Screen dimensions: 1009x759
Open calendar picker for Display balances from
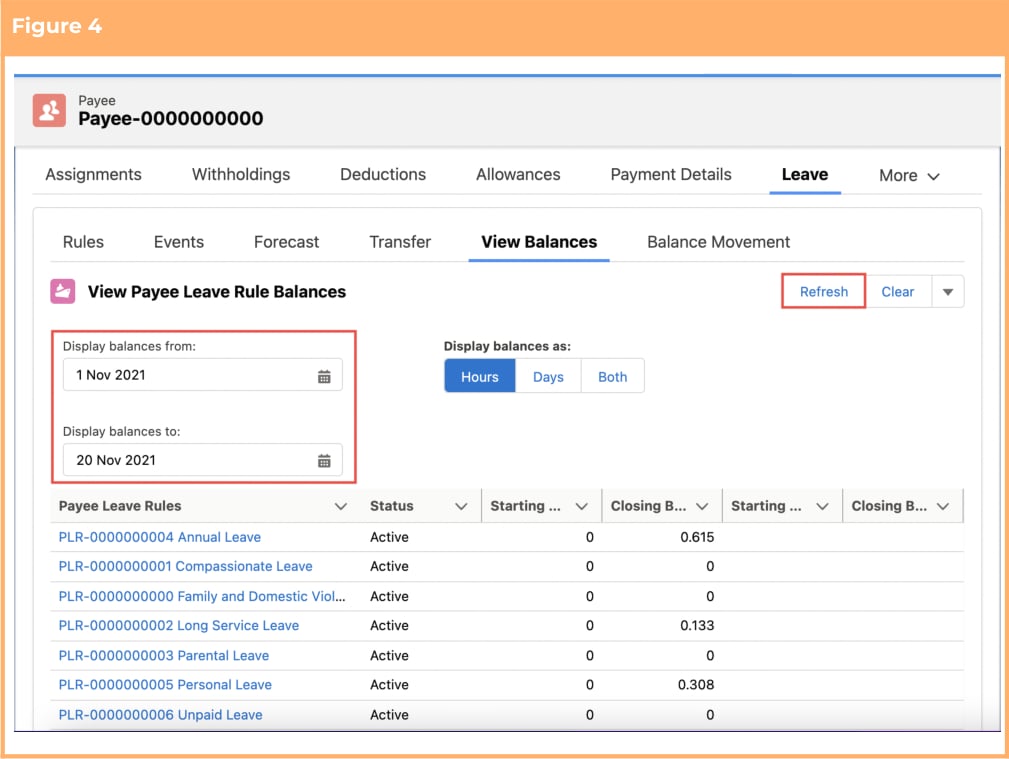(x=324, y=377)
